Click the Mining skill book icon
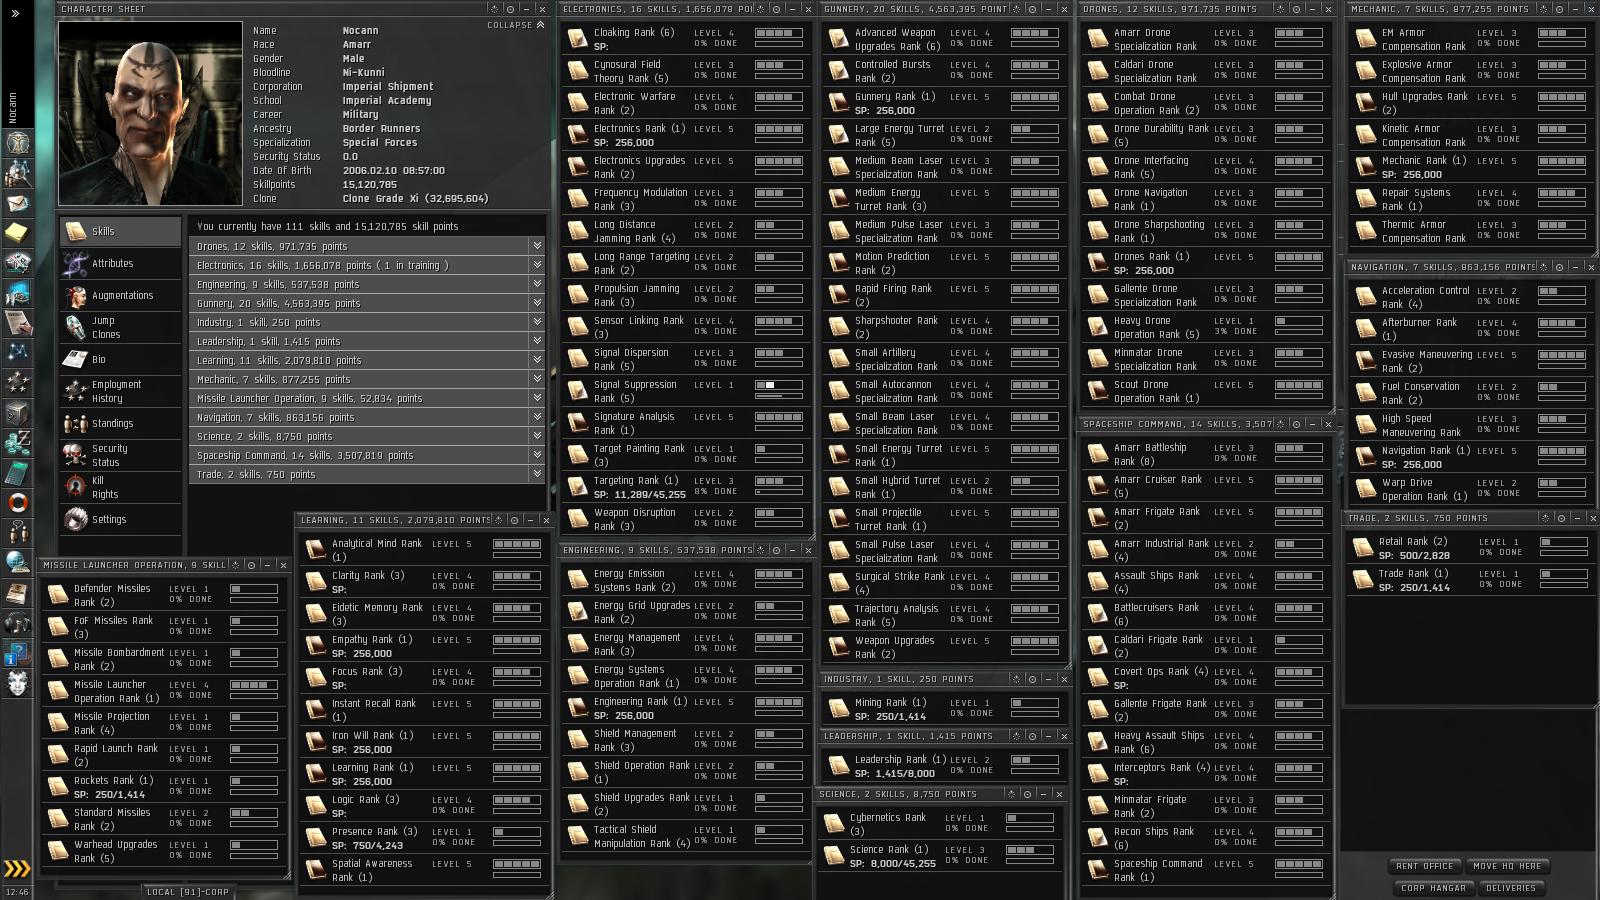The height and width of the screenshot is (900, 1600). tap(838, 708)
